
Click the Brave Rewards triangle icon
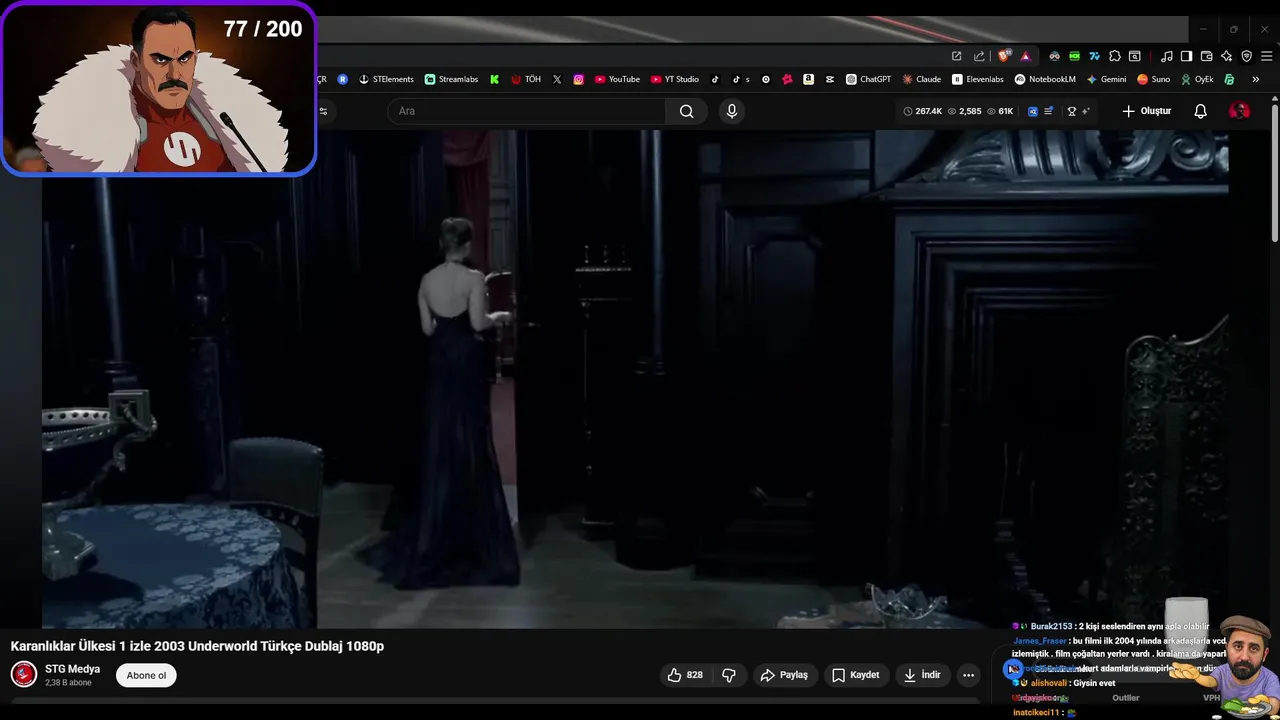point(1025,57)
